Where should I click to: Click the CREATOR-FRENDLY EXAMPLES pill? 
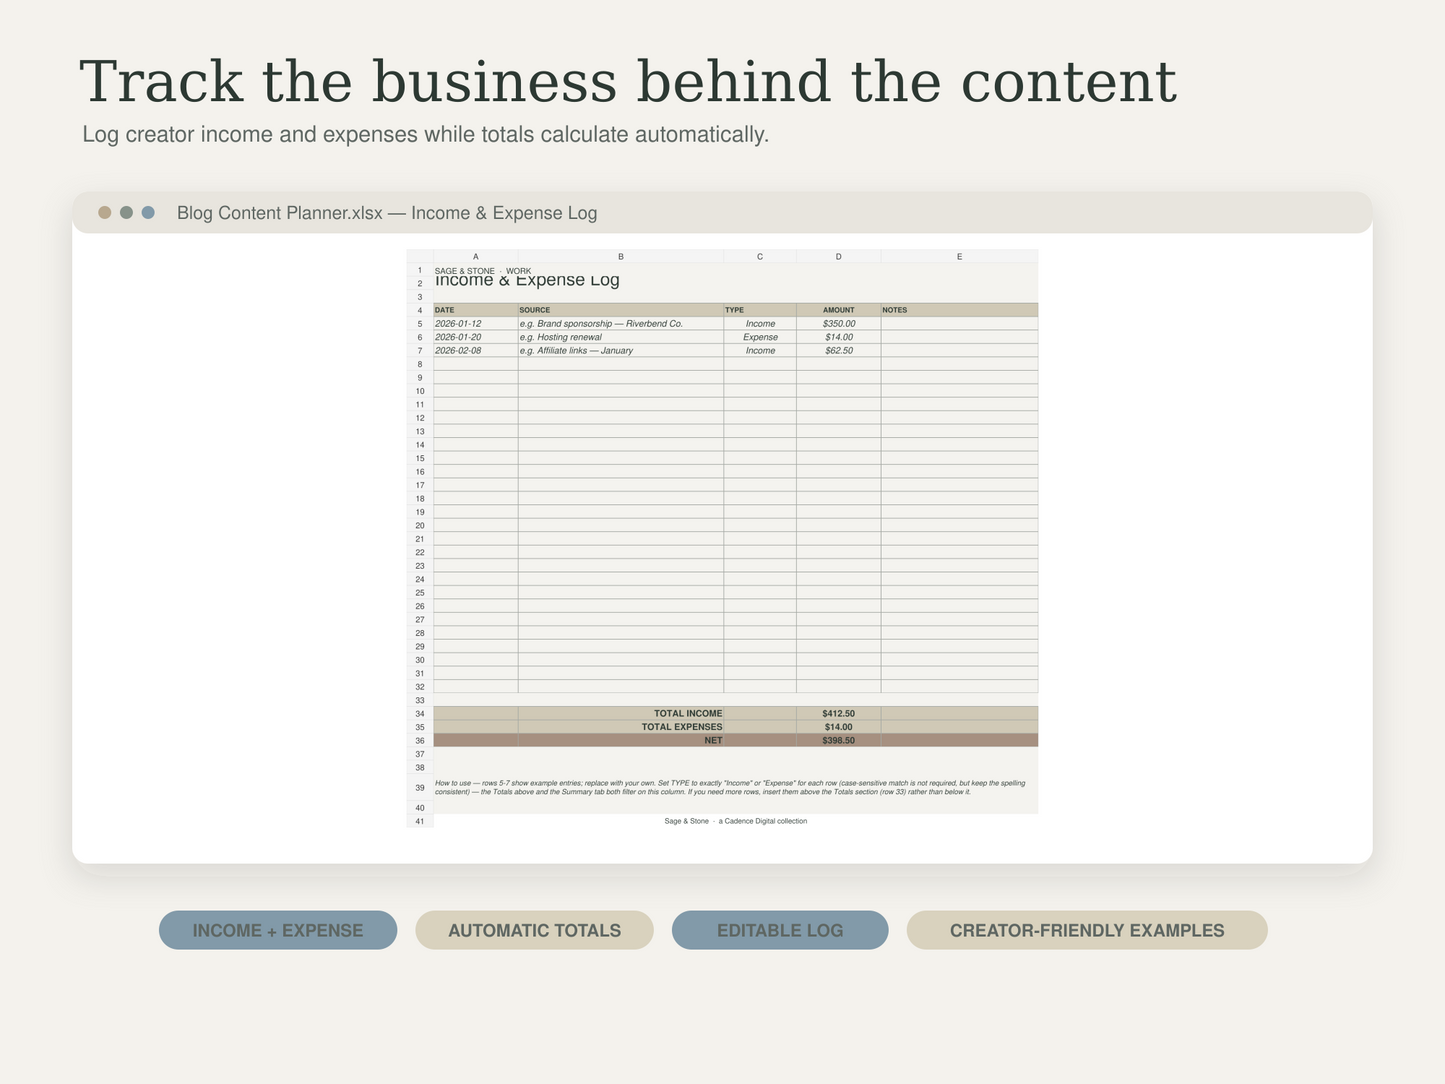coord(1087,930)
